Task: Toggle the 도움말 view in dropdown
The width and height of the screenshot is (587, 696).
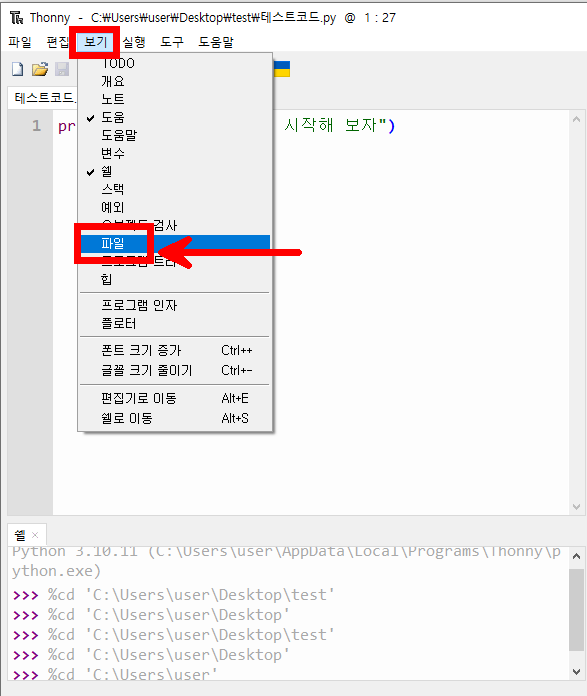Action: (175, 135)
